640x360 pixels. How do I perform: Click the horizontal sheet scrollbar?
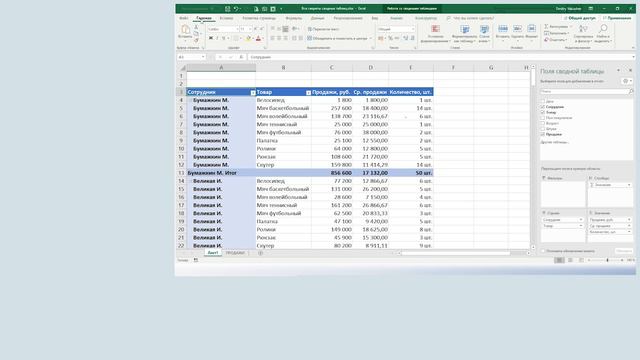click(456, 253)
